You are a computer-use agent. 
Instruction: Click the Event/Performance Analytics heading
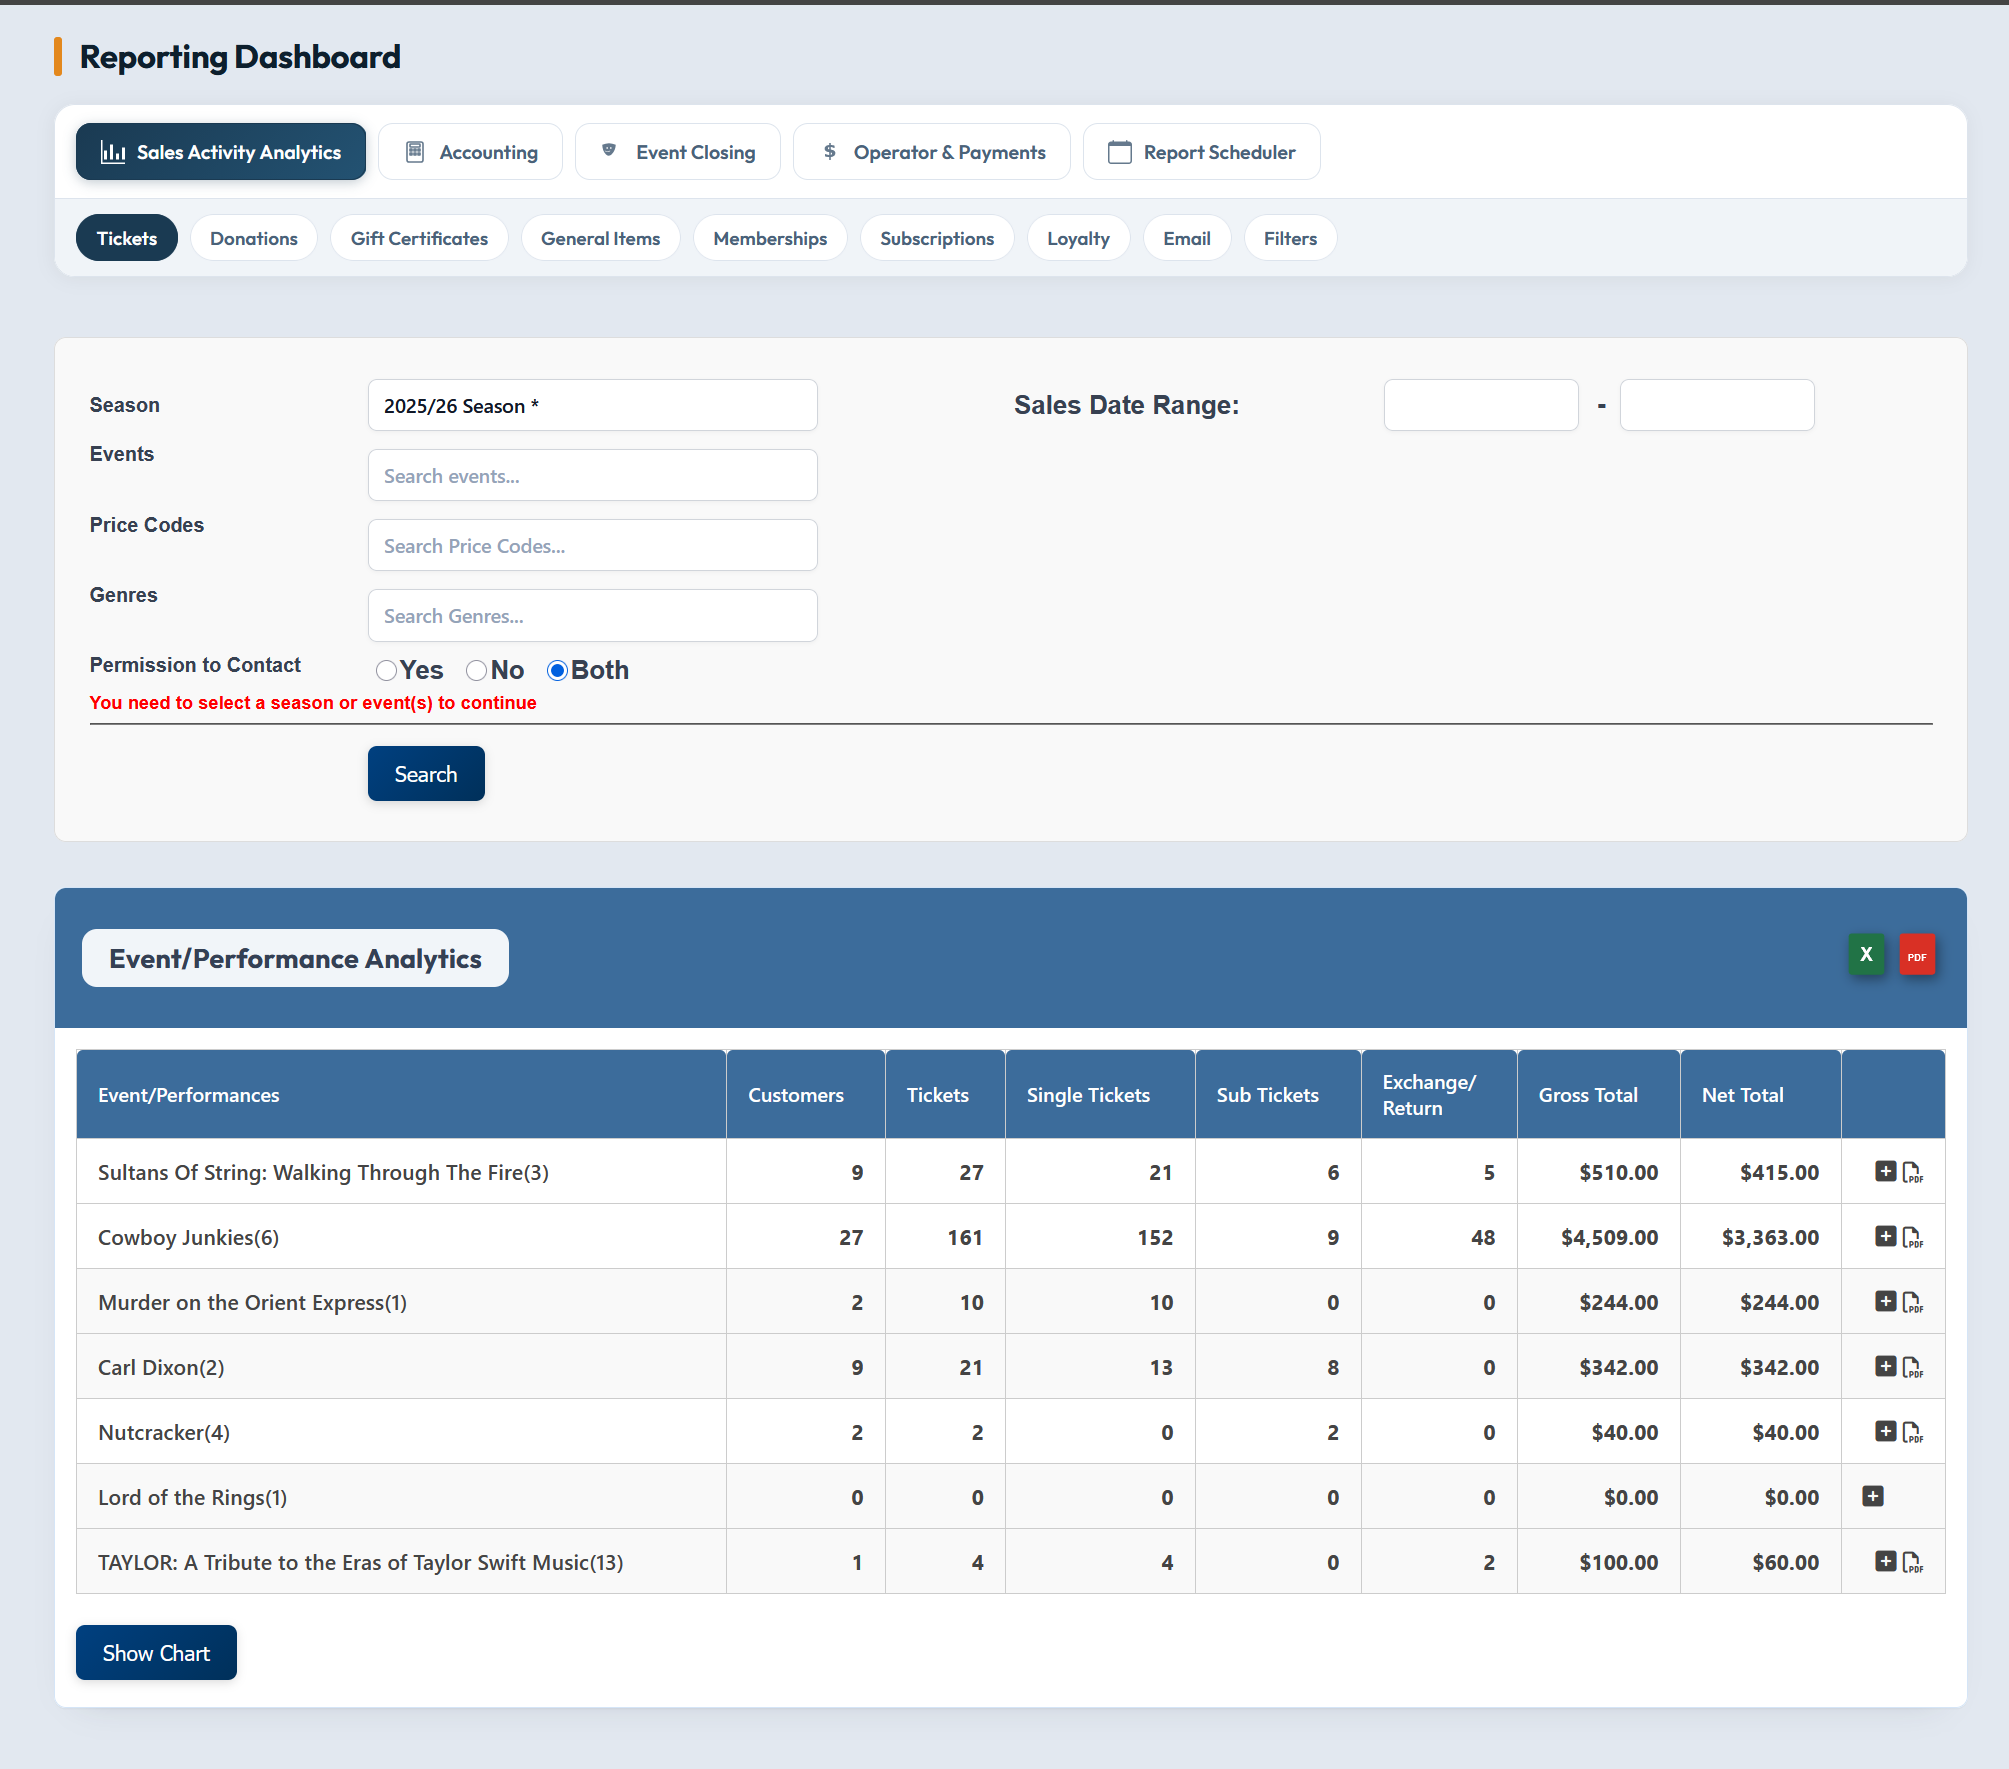click(x=295, y=958)
